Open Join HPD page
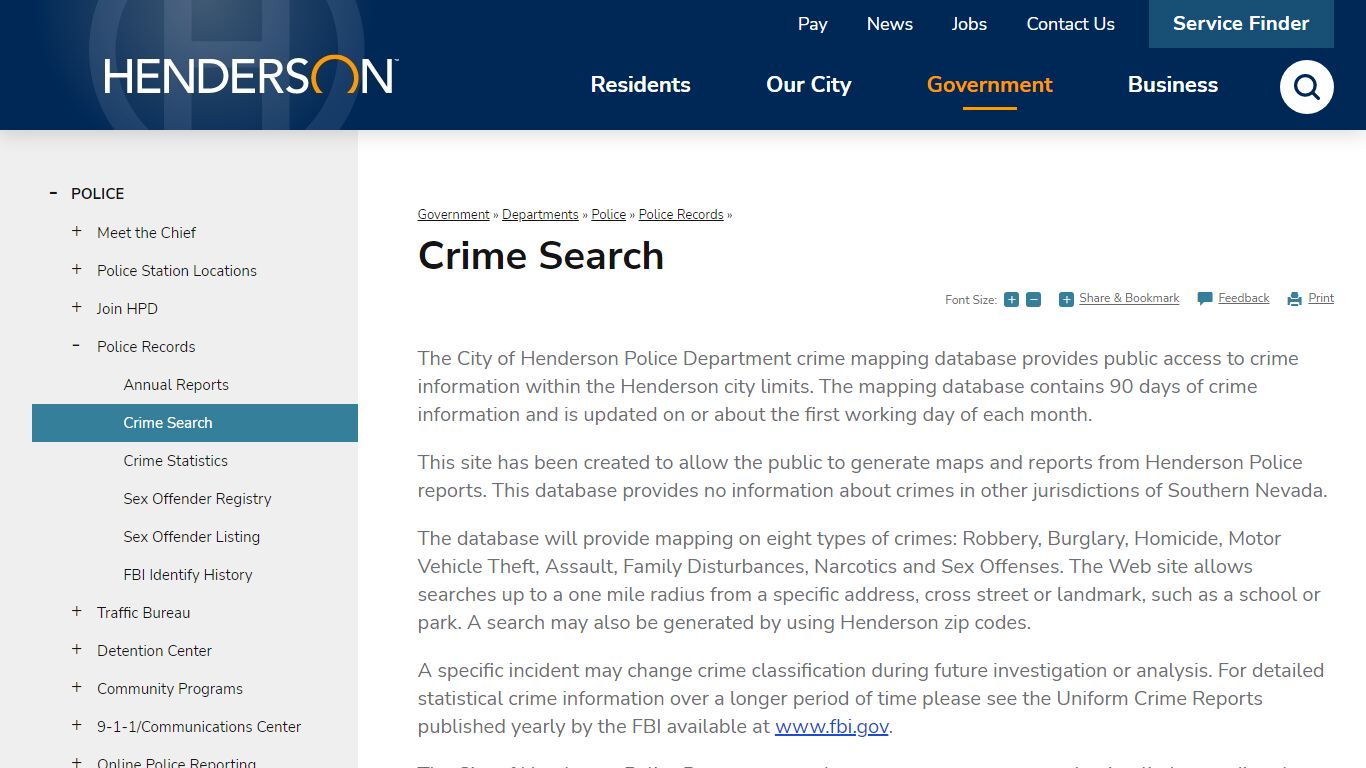1366x768 pixels. click(127, 309)
